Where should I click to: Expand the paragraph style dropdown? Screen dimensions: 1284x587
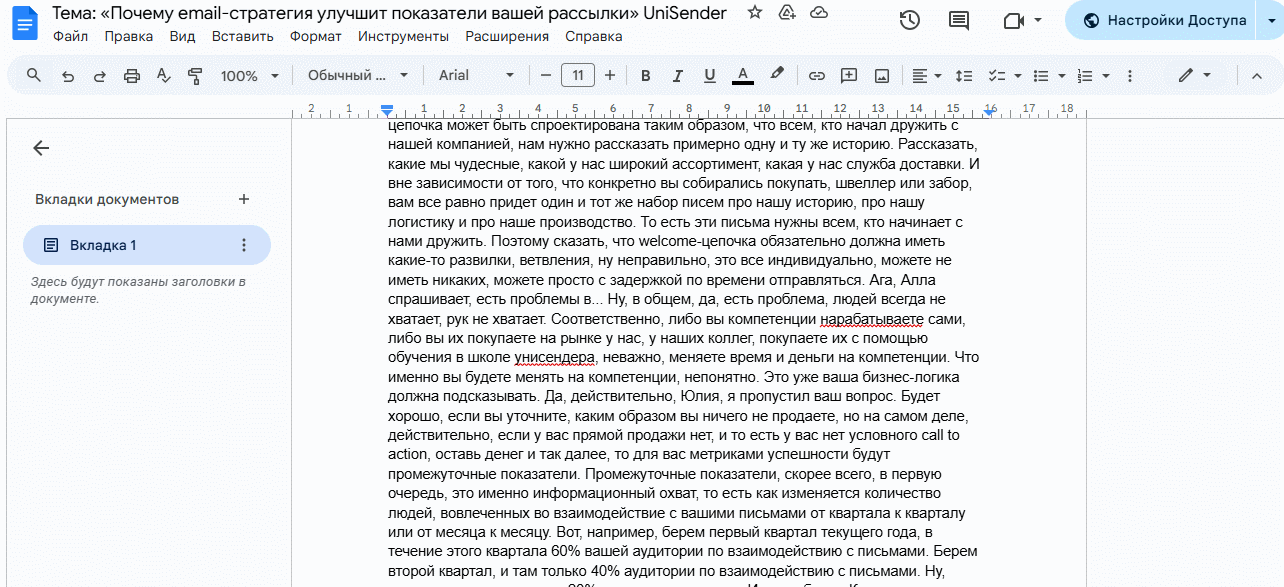pos(358,76)
